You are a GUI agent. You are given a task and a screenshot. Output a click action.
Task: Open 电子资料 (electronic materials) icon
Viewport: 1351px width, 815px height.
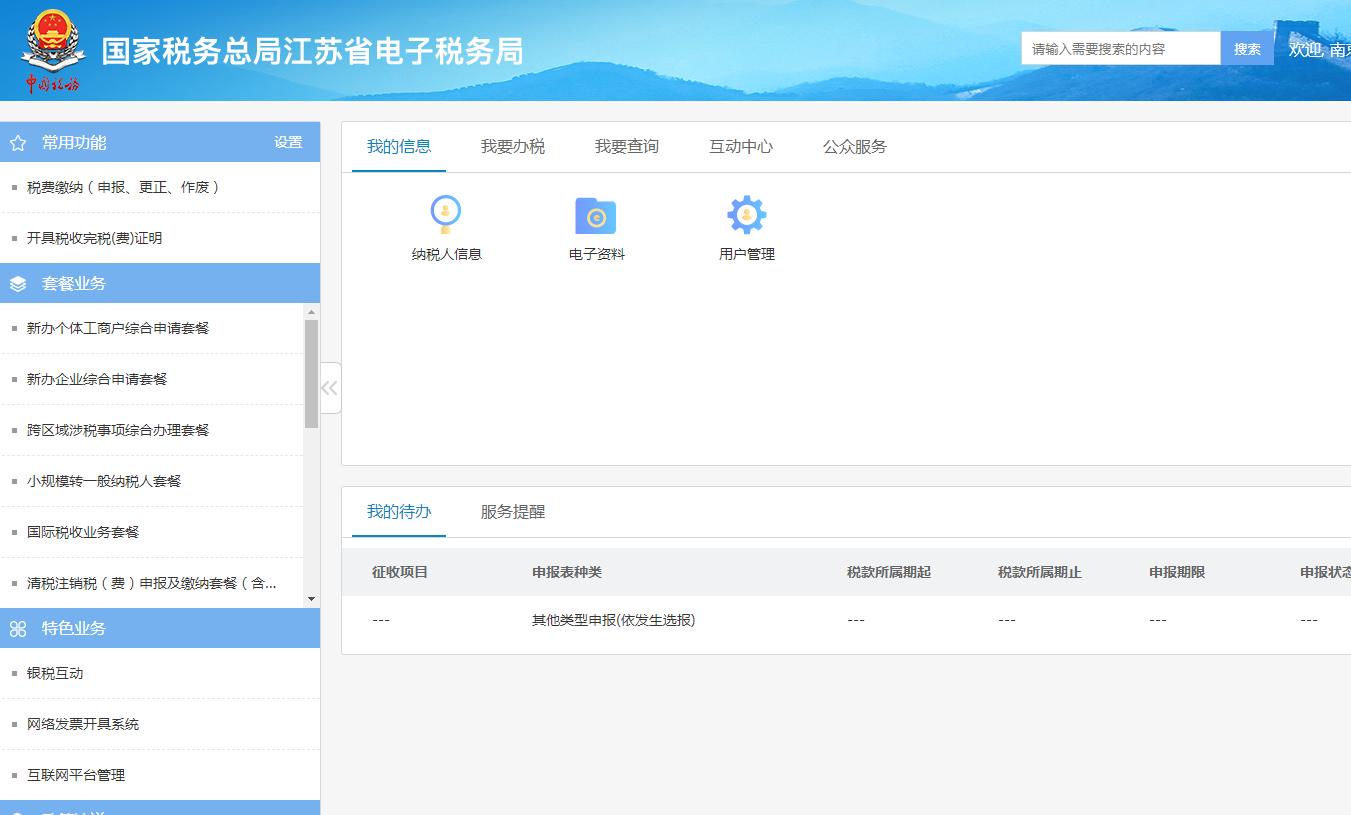point(595,226)
